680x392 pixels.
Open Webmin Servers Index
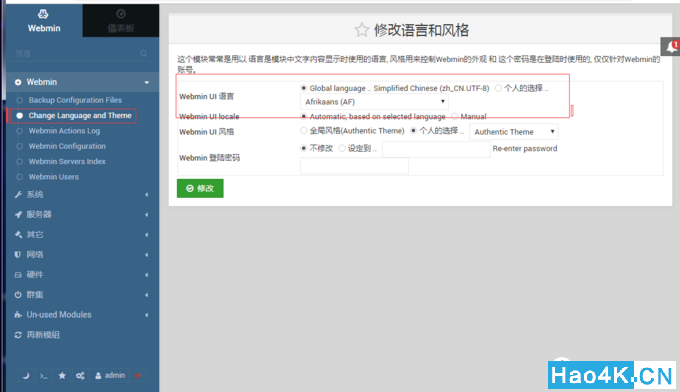pos(67,161)
